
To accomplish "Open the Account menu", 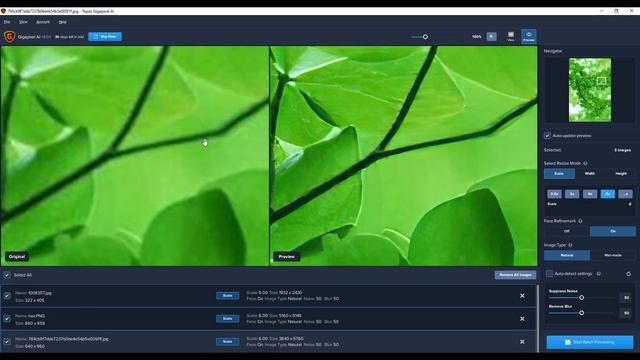I will pyautogui.click(x=43, y=22).
